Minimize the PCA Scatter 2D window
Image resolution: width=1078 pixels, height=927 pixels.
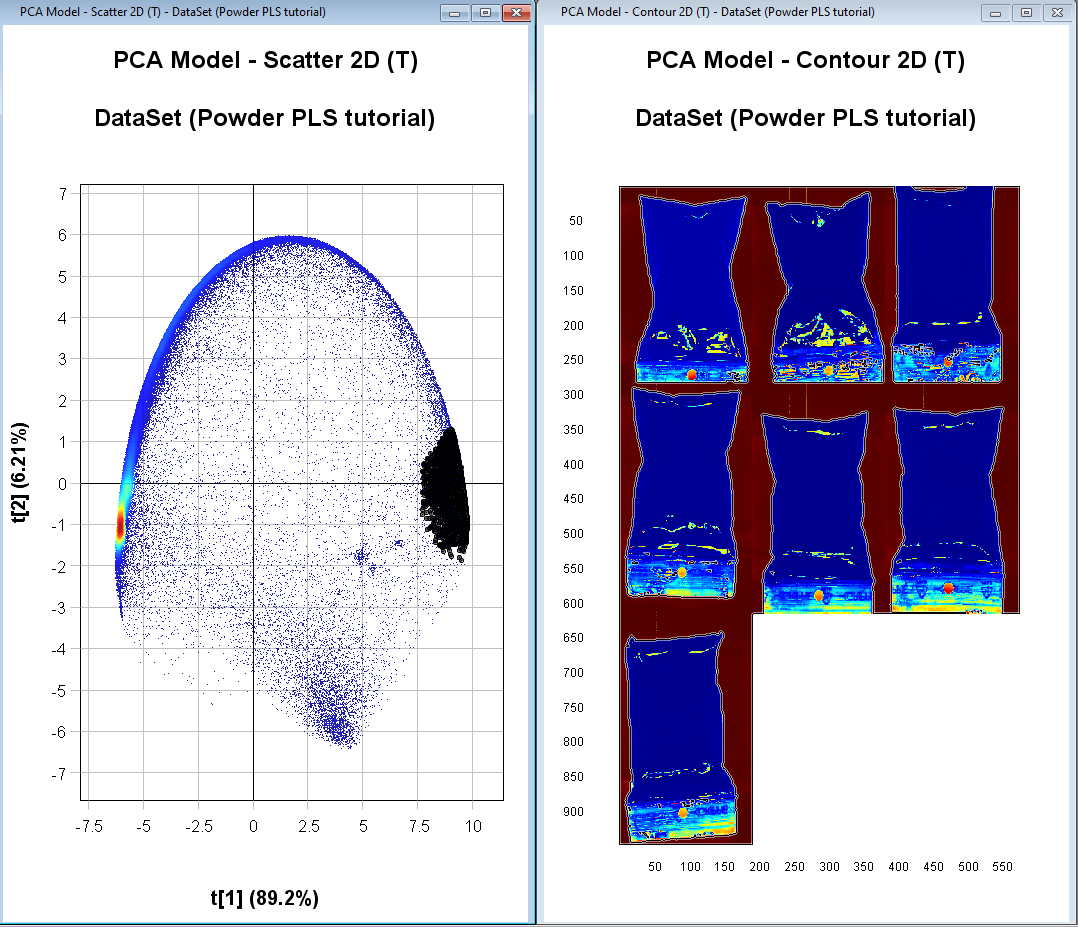[456, 13]
